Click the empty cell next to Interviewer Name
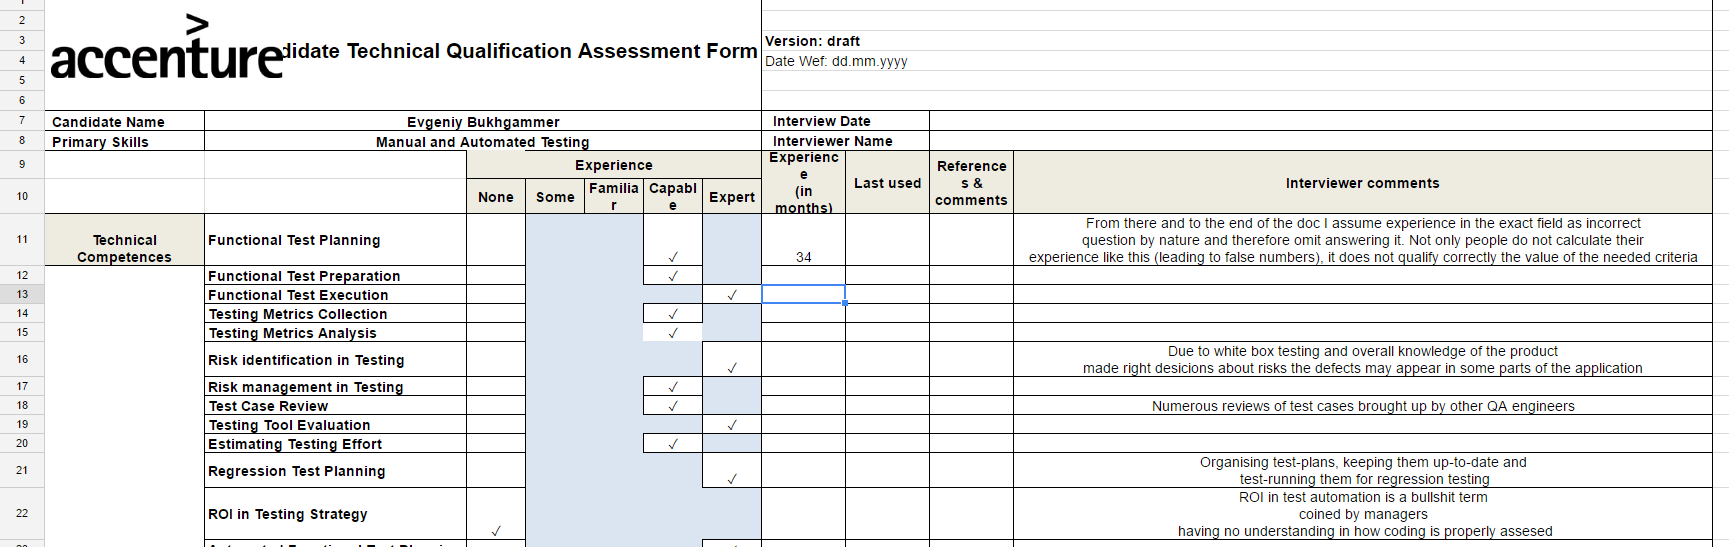1729x547 pixels. pos(1320,141)
